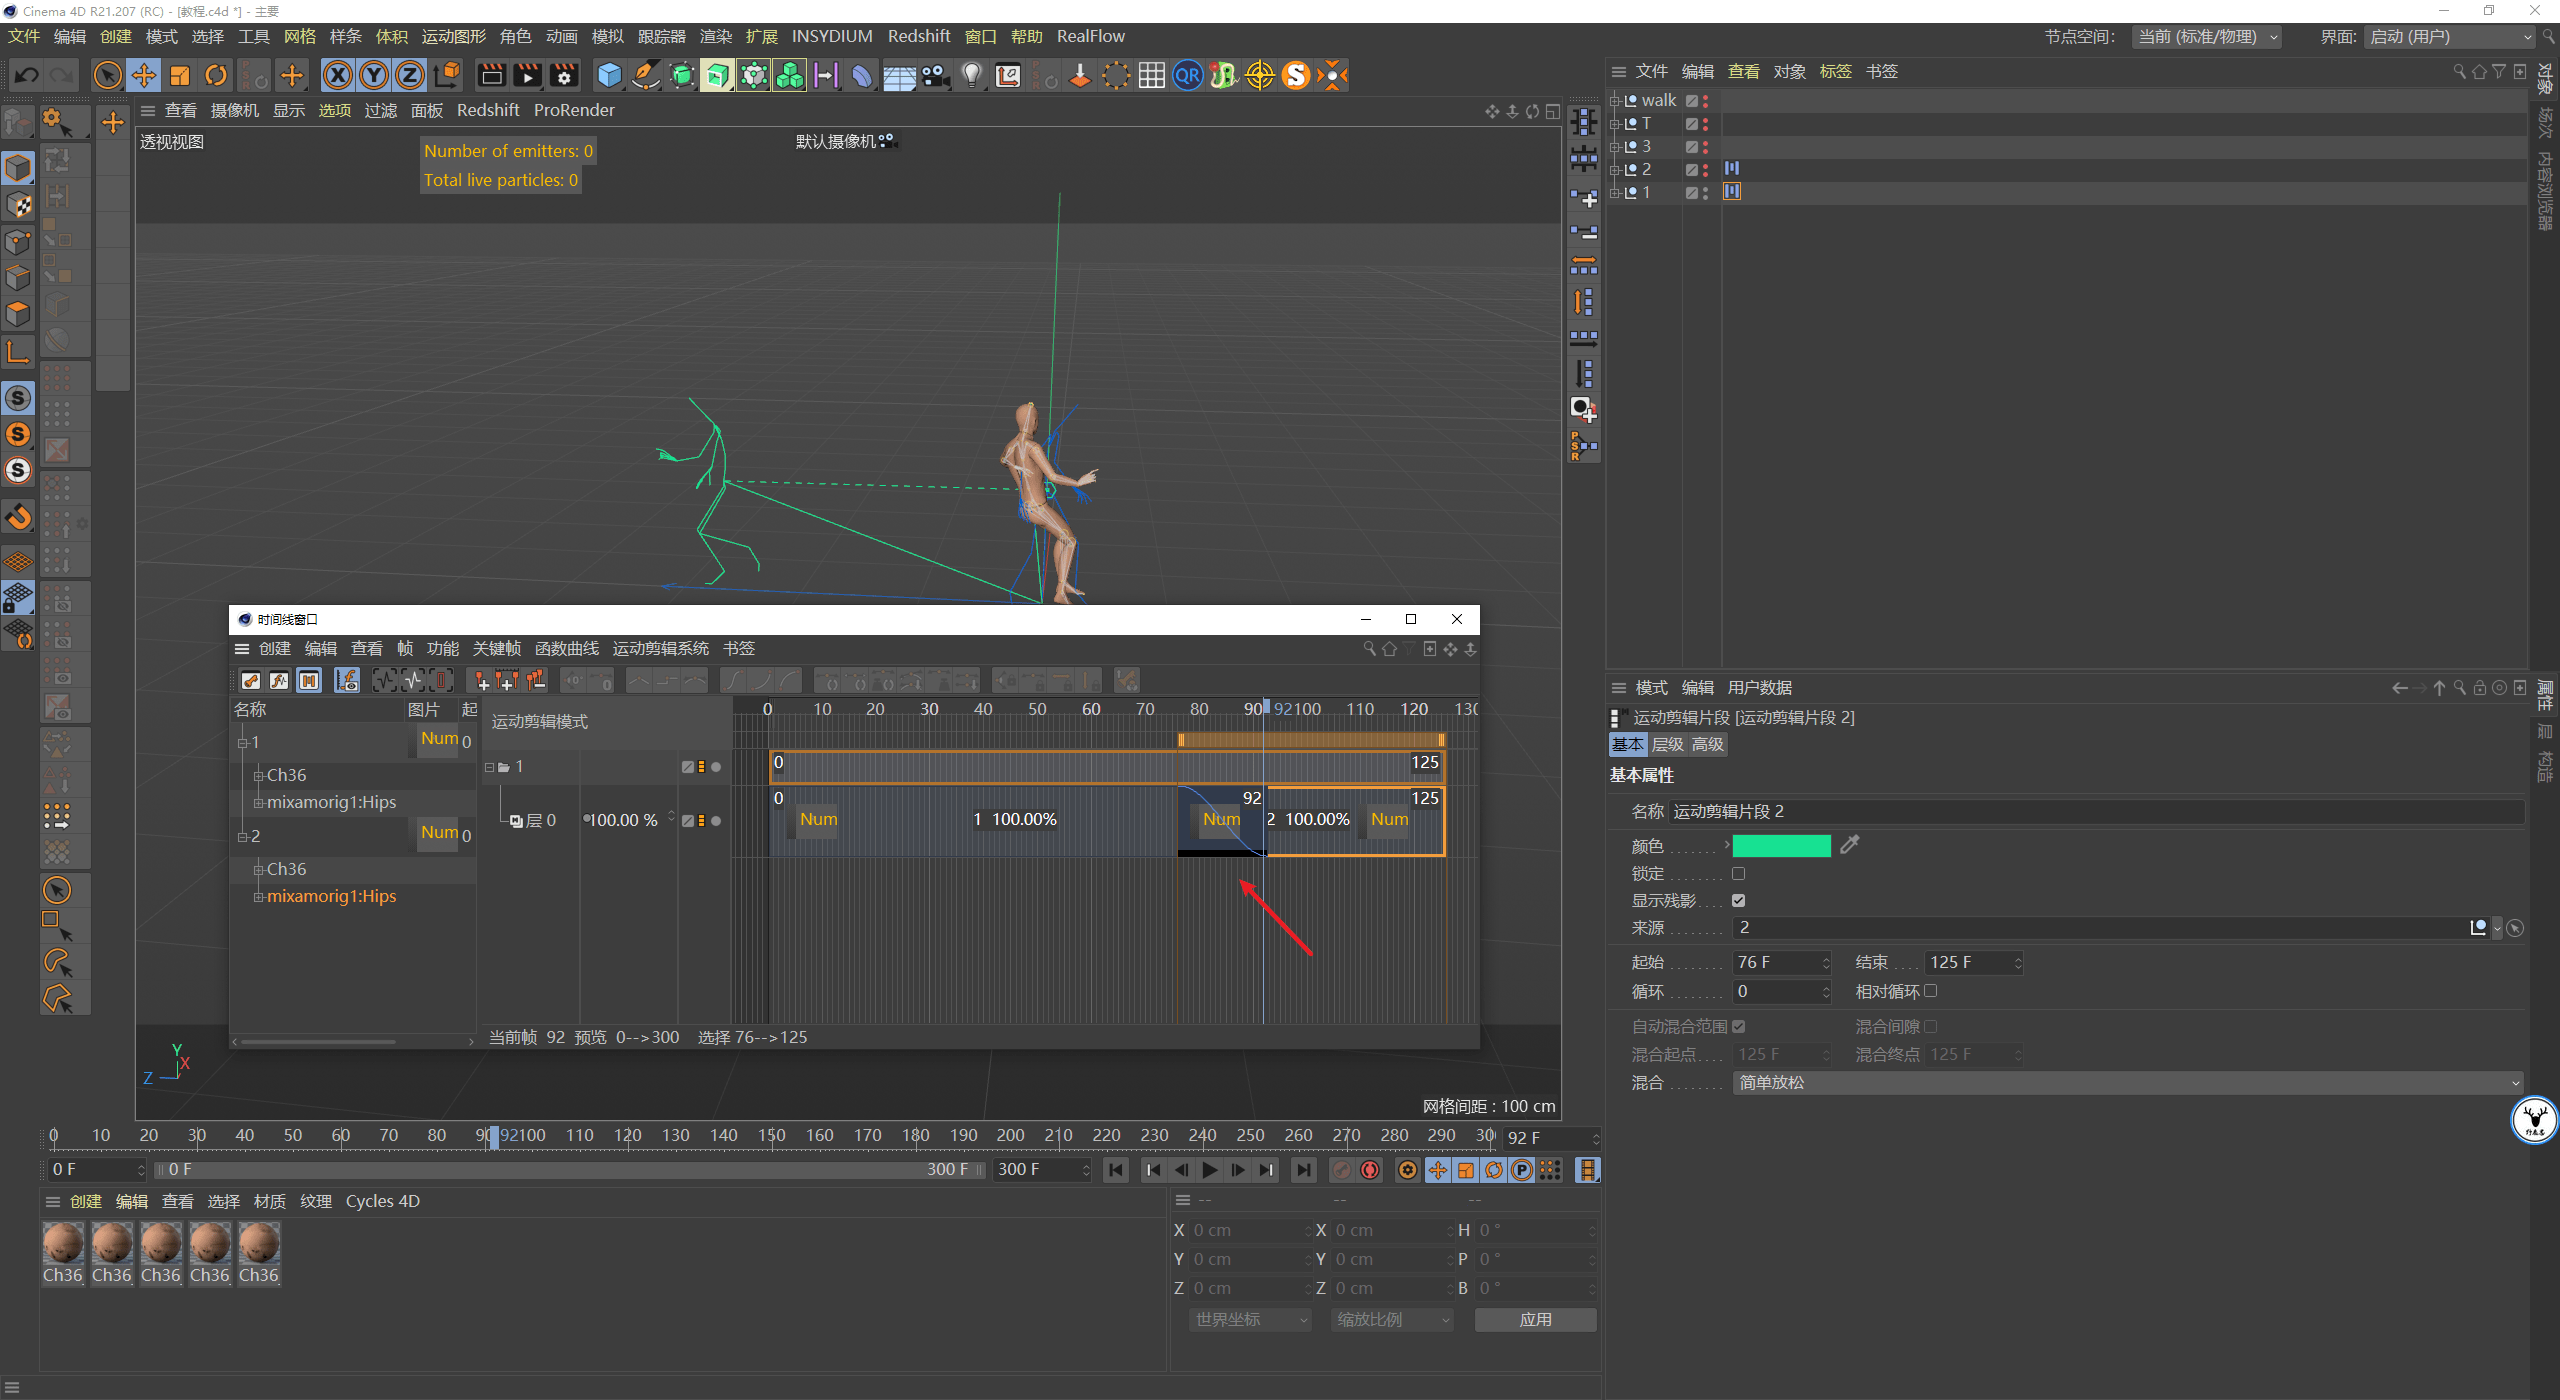Screen dimensions: 2560x1400
Task: Click the first Ch36 material thumbnail
Action: coord(63,1244)
